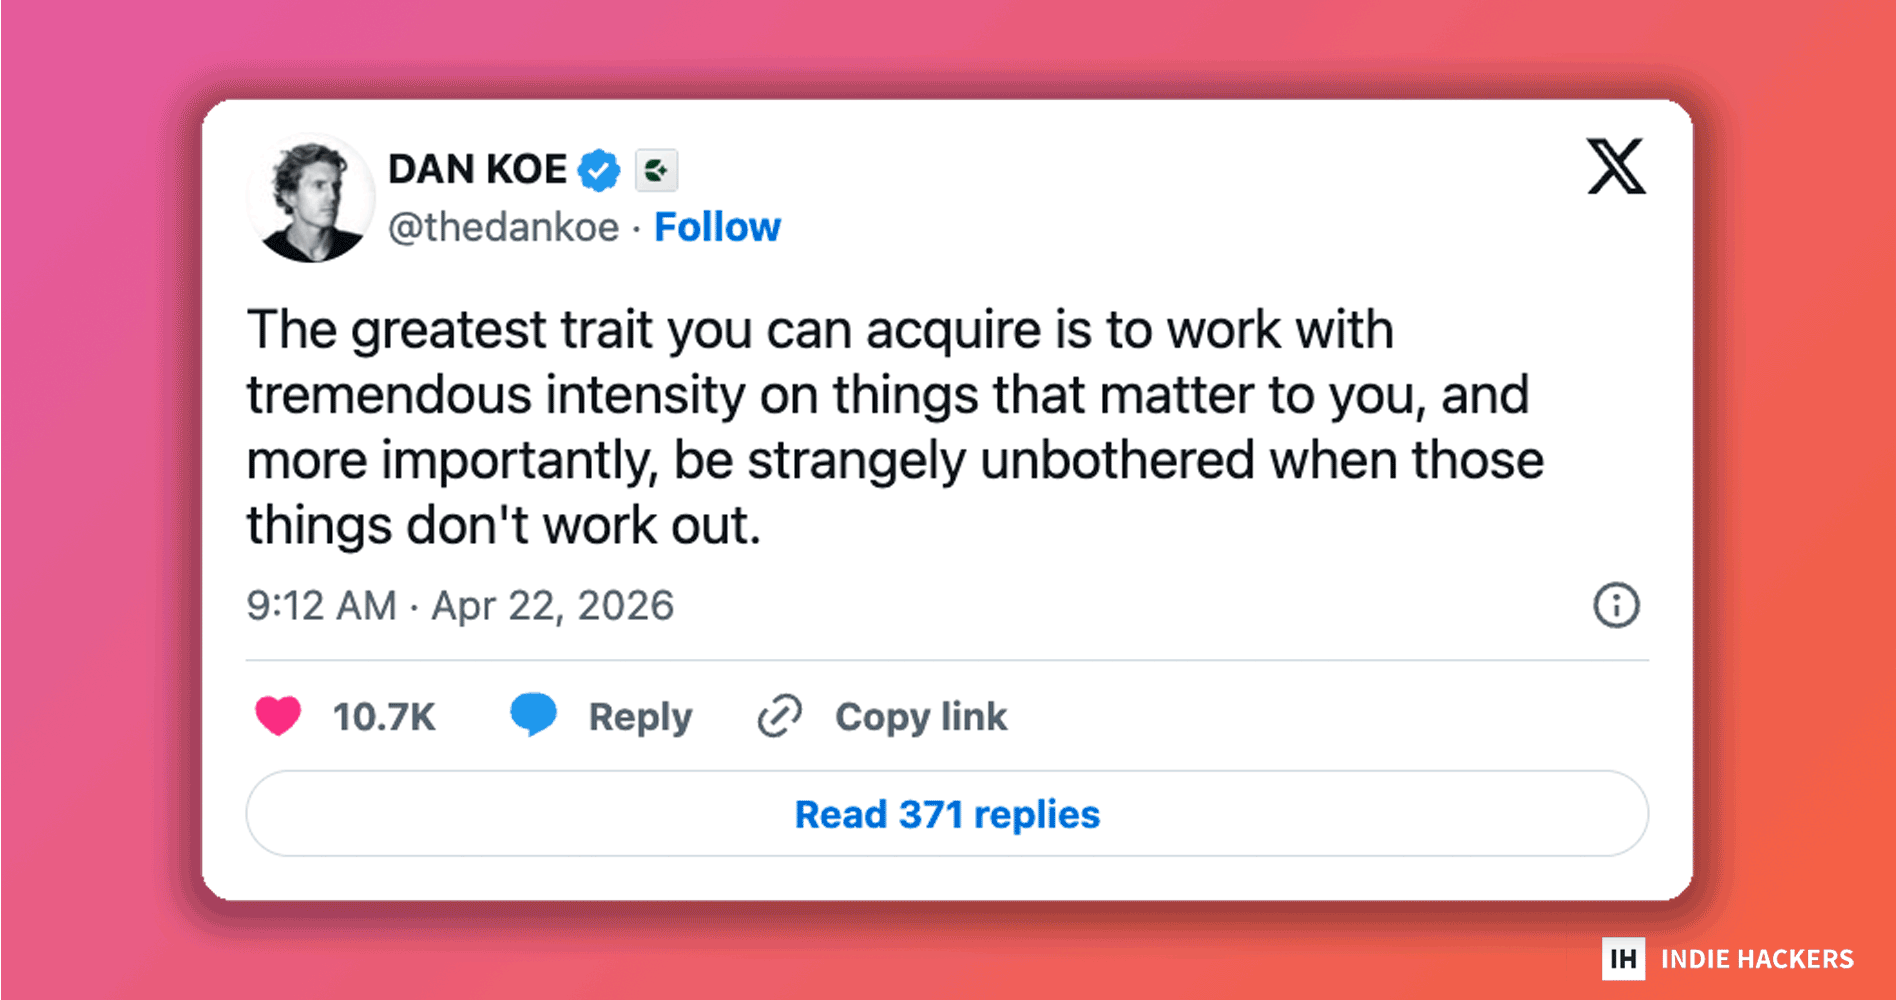Click the blue verified checkmark badge
The image size is (1896, 1000).
coord(599,170)
